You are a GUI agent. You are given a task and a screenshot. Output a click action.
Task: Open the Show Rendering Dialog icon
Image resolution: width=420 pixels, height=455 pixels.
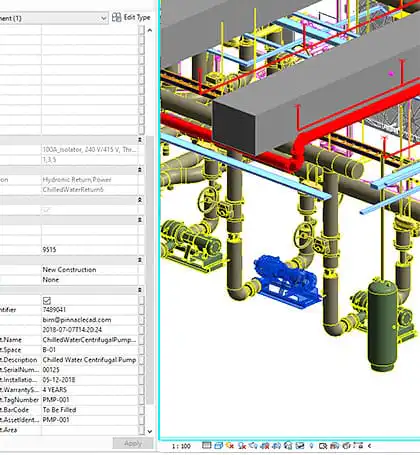click(253, 446)
